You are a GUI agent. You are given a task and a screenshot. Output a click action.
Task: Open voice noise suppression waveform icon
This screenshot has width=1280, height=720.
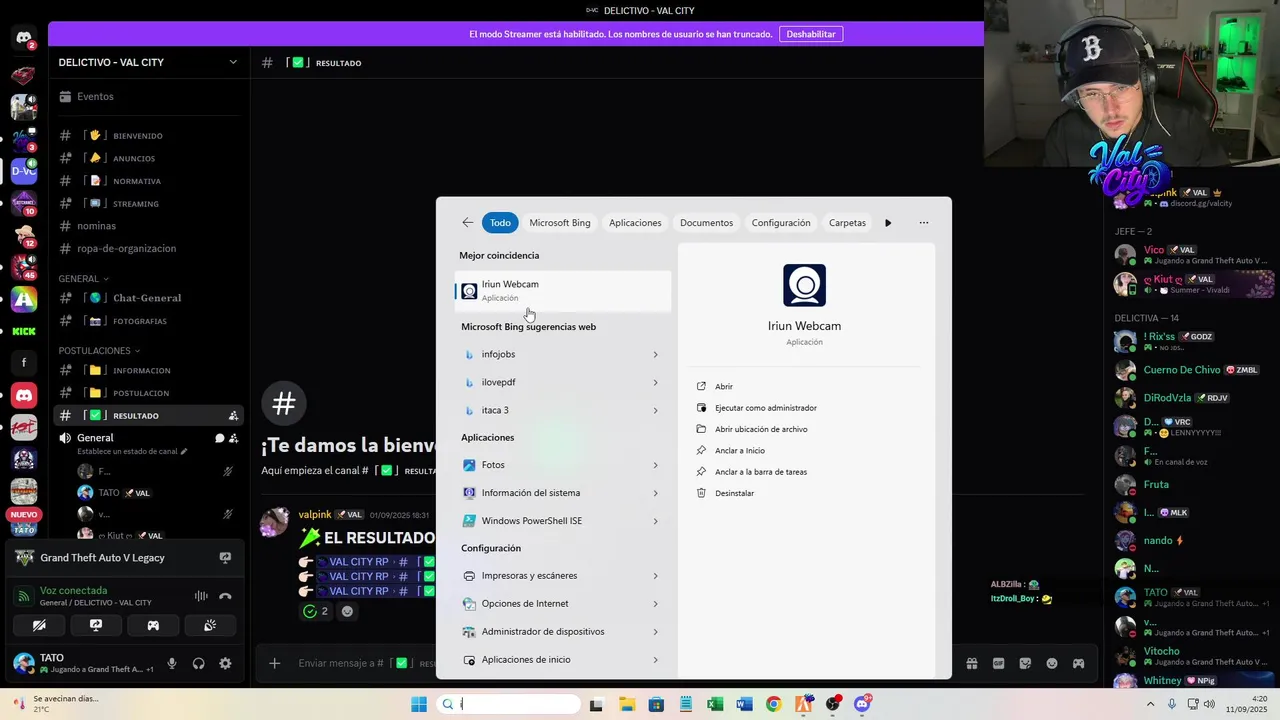coord(201,596)
